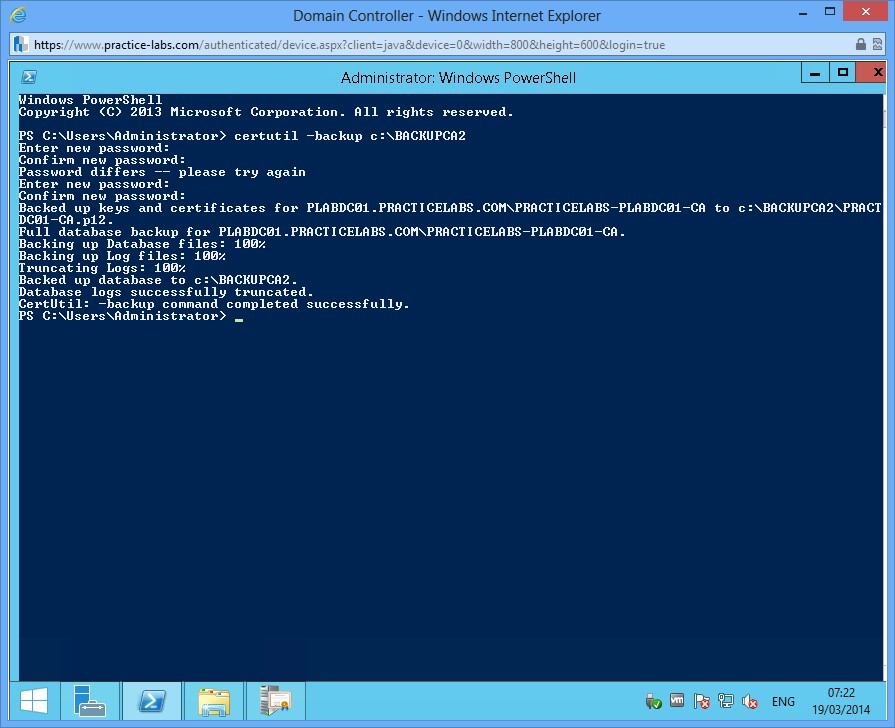Viewport: 895px width, 728px height.
Task: Open Action Center via the flag tray icon
Action: (x=703, y=701)
